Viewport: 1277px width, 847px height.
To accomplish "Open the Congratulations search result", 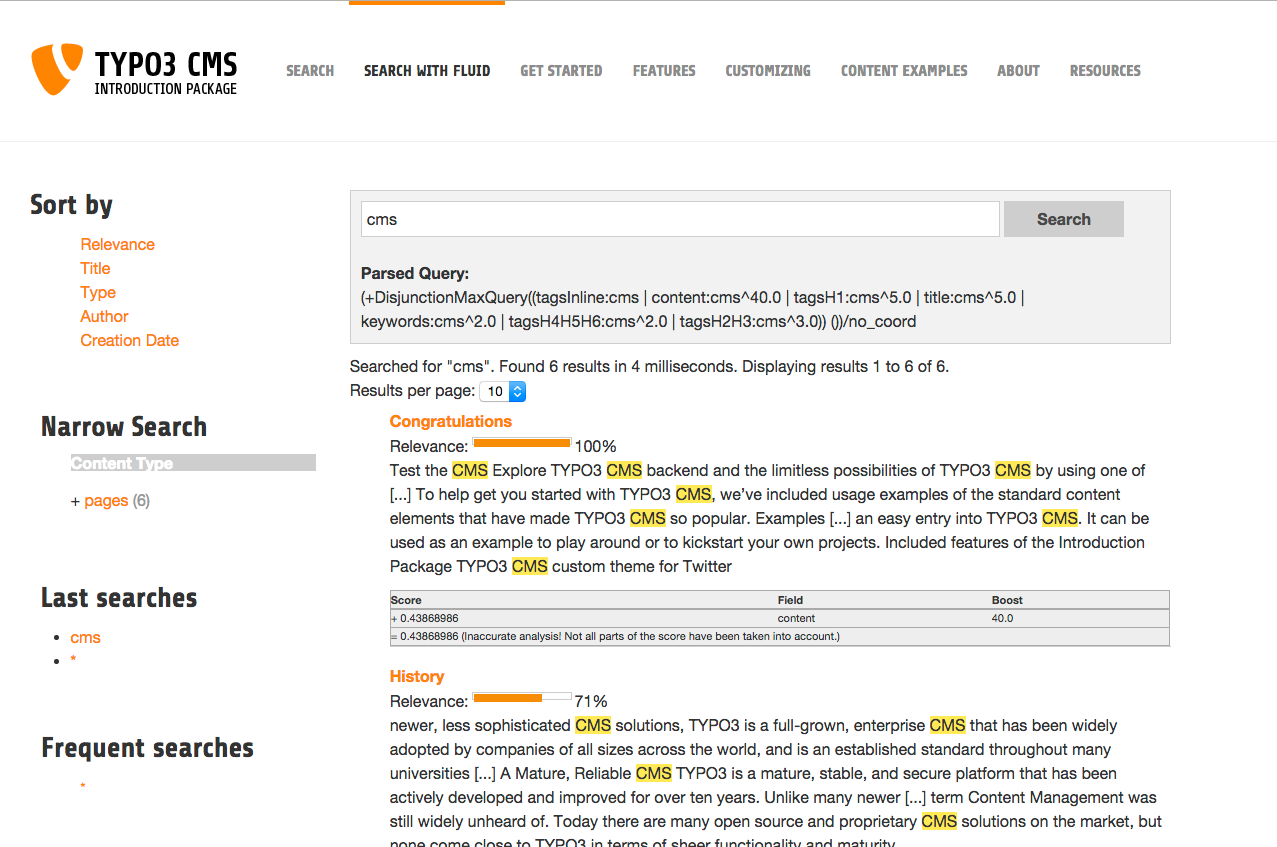I will click(x=450, y=421).
